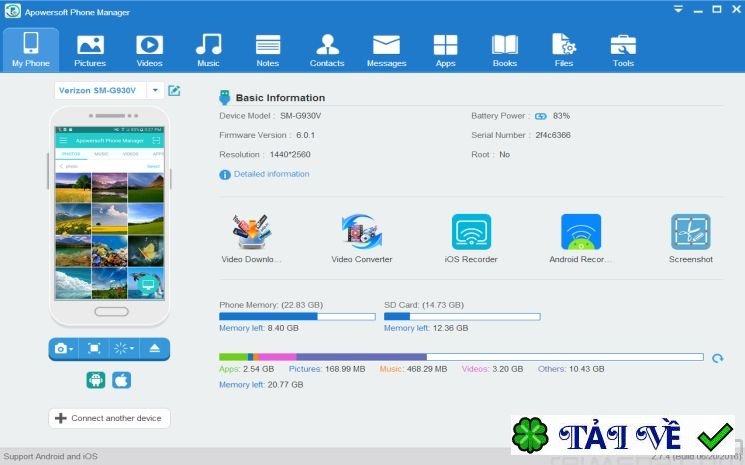Take a phone screenshot with camera button
745x465 pixels.
click(x=60, y=349)
